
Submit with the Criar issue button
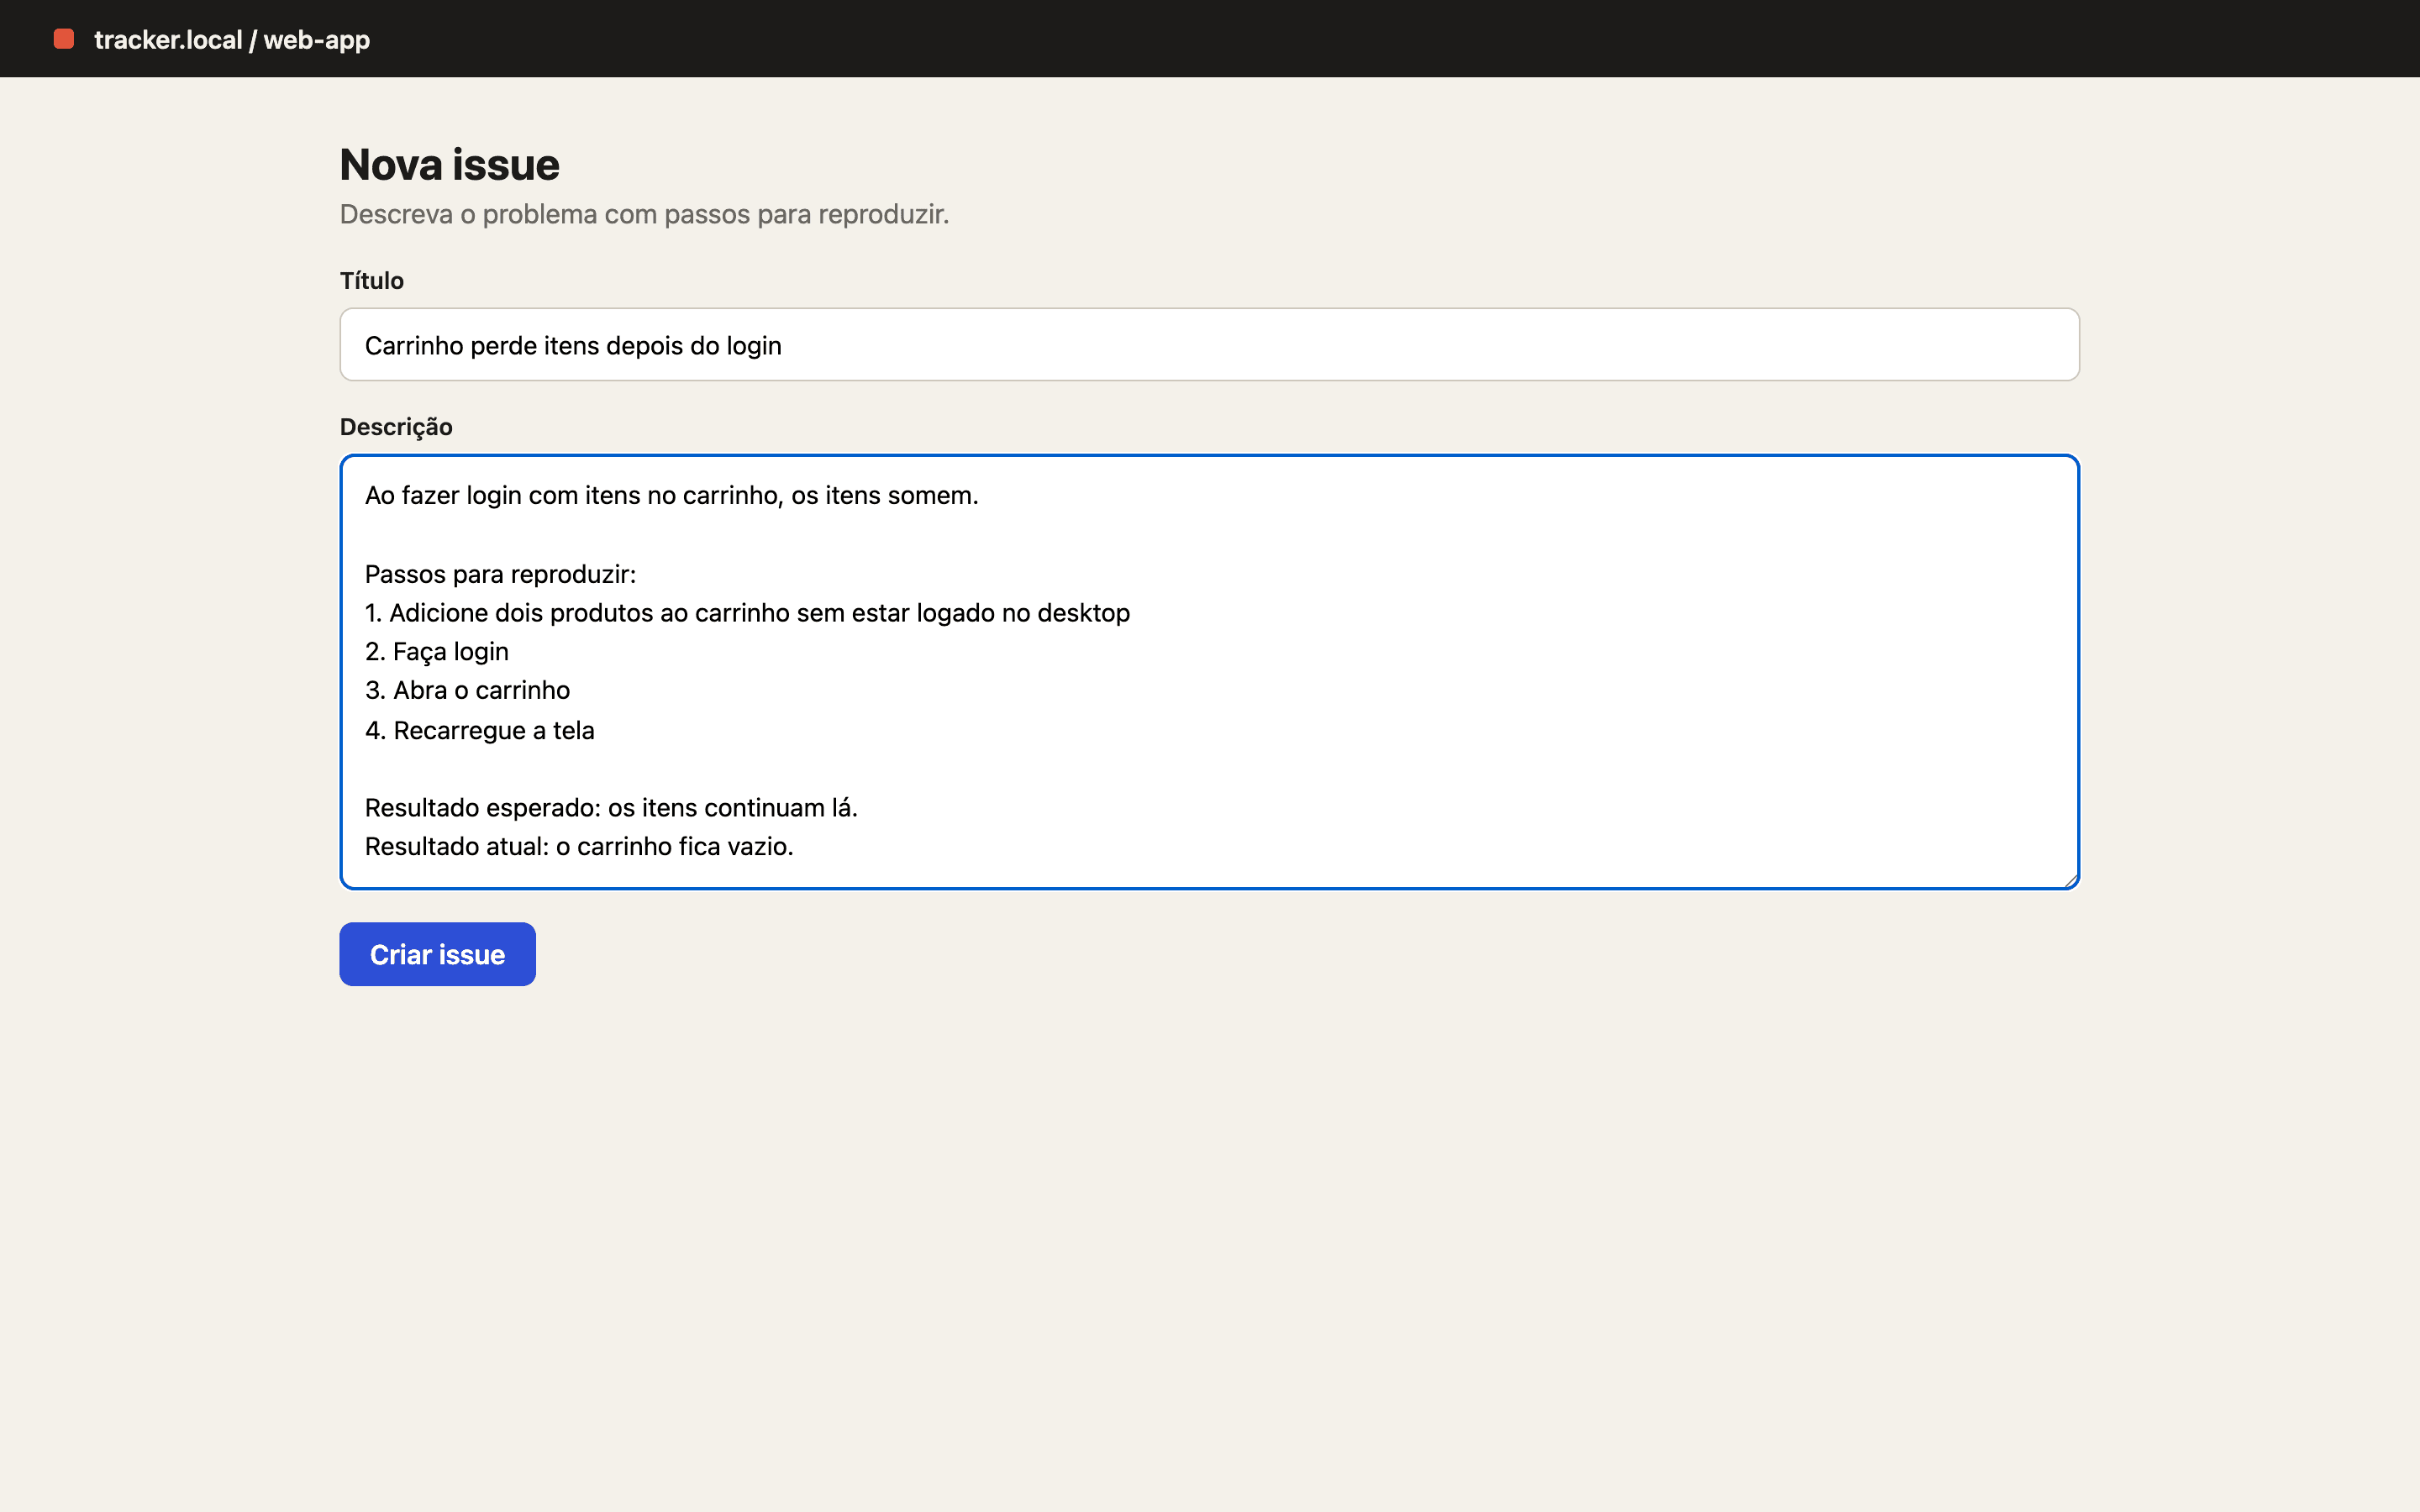tap(437, 954)
